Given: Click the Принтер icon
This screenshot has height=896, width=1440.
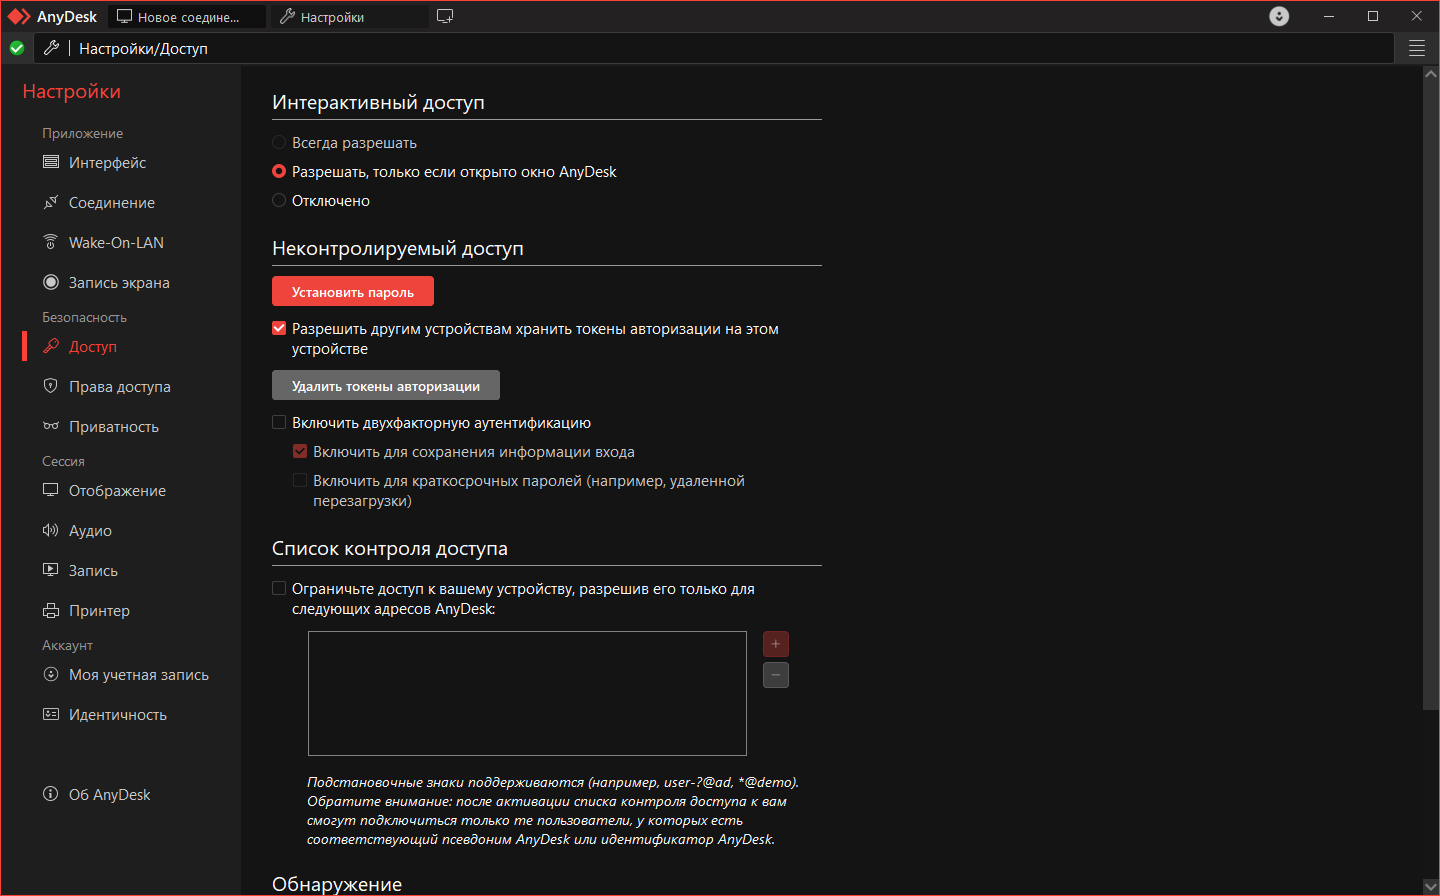Looking at the screenshot, I should [51, 610].
